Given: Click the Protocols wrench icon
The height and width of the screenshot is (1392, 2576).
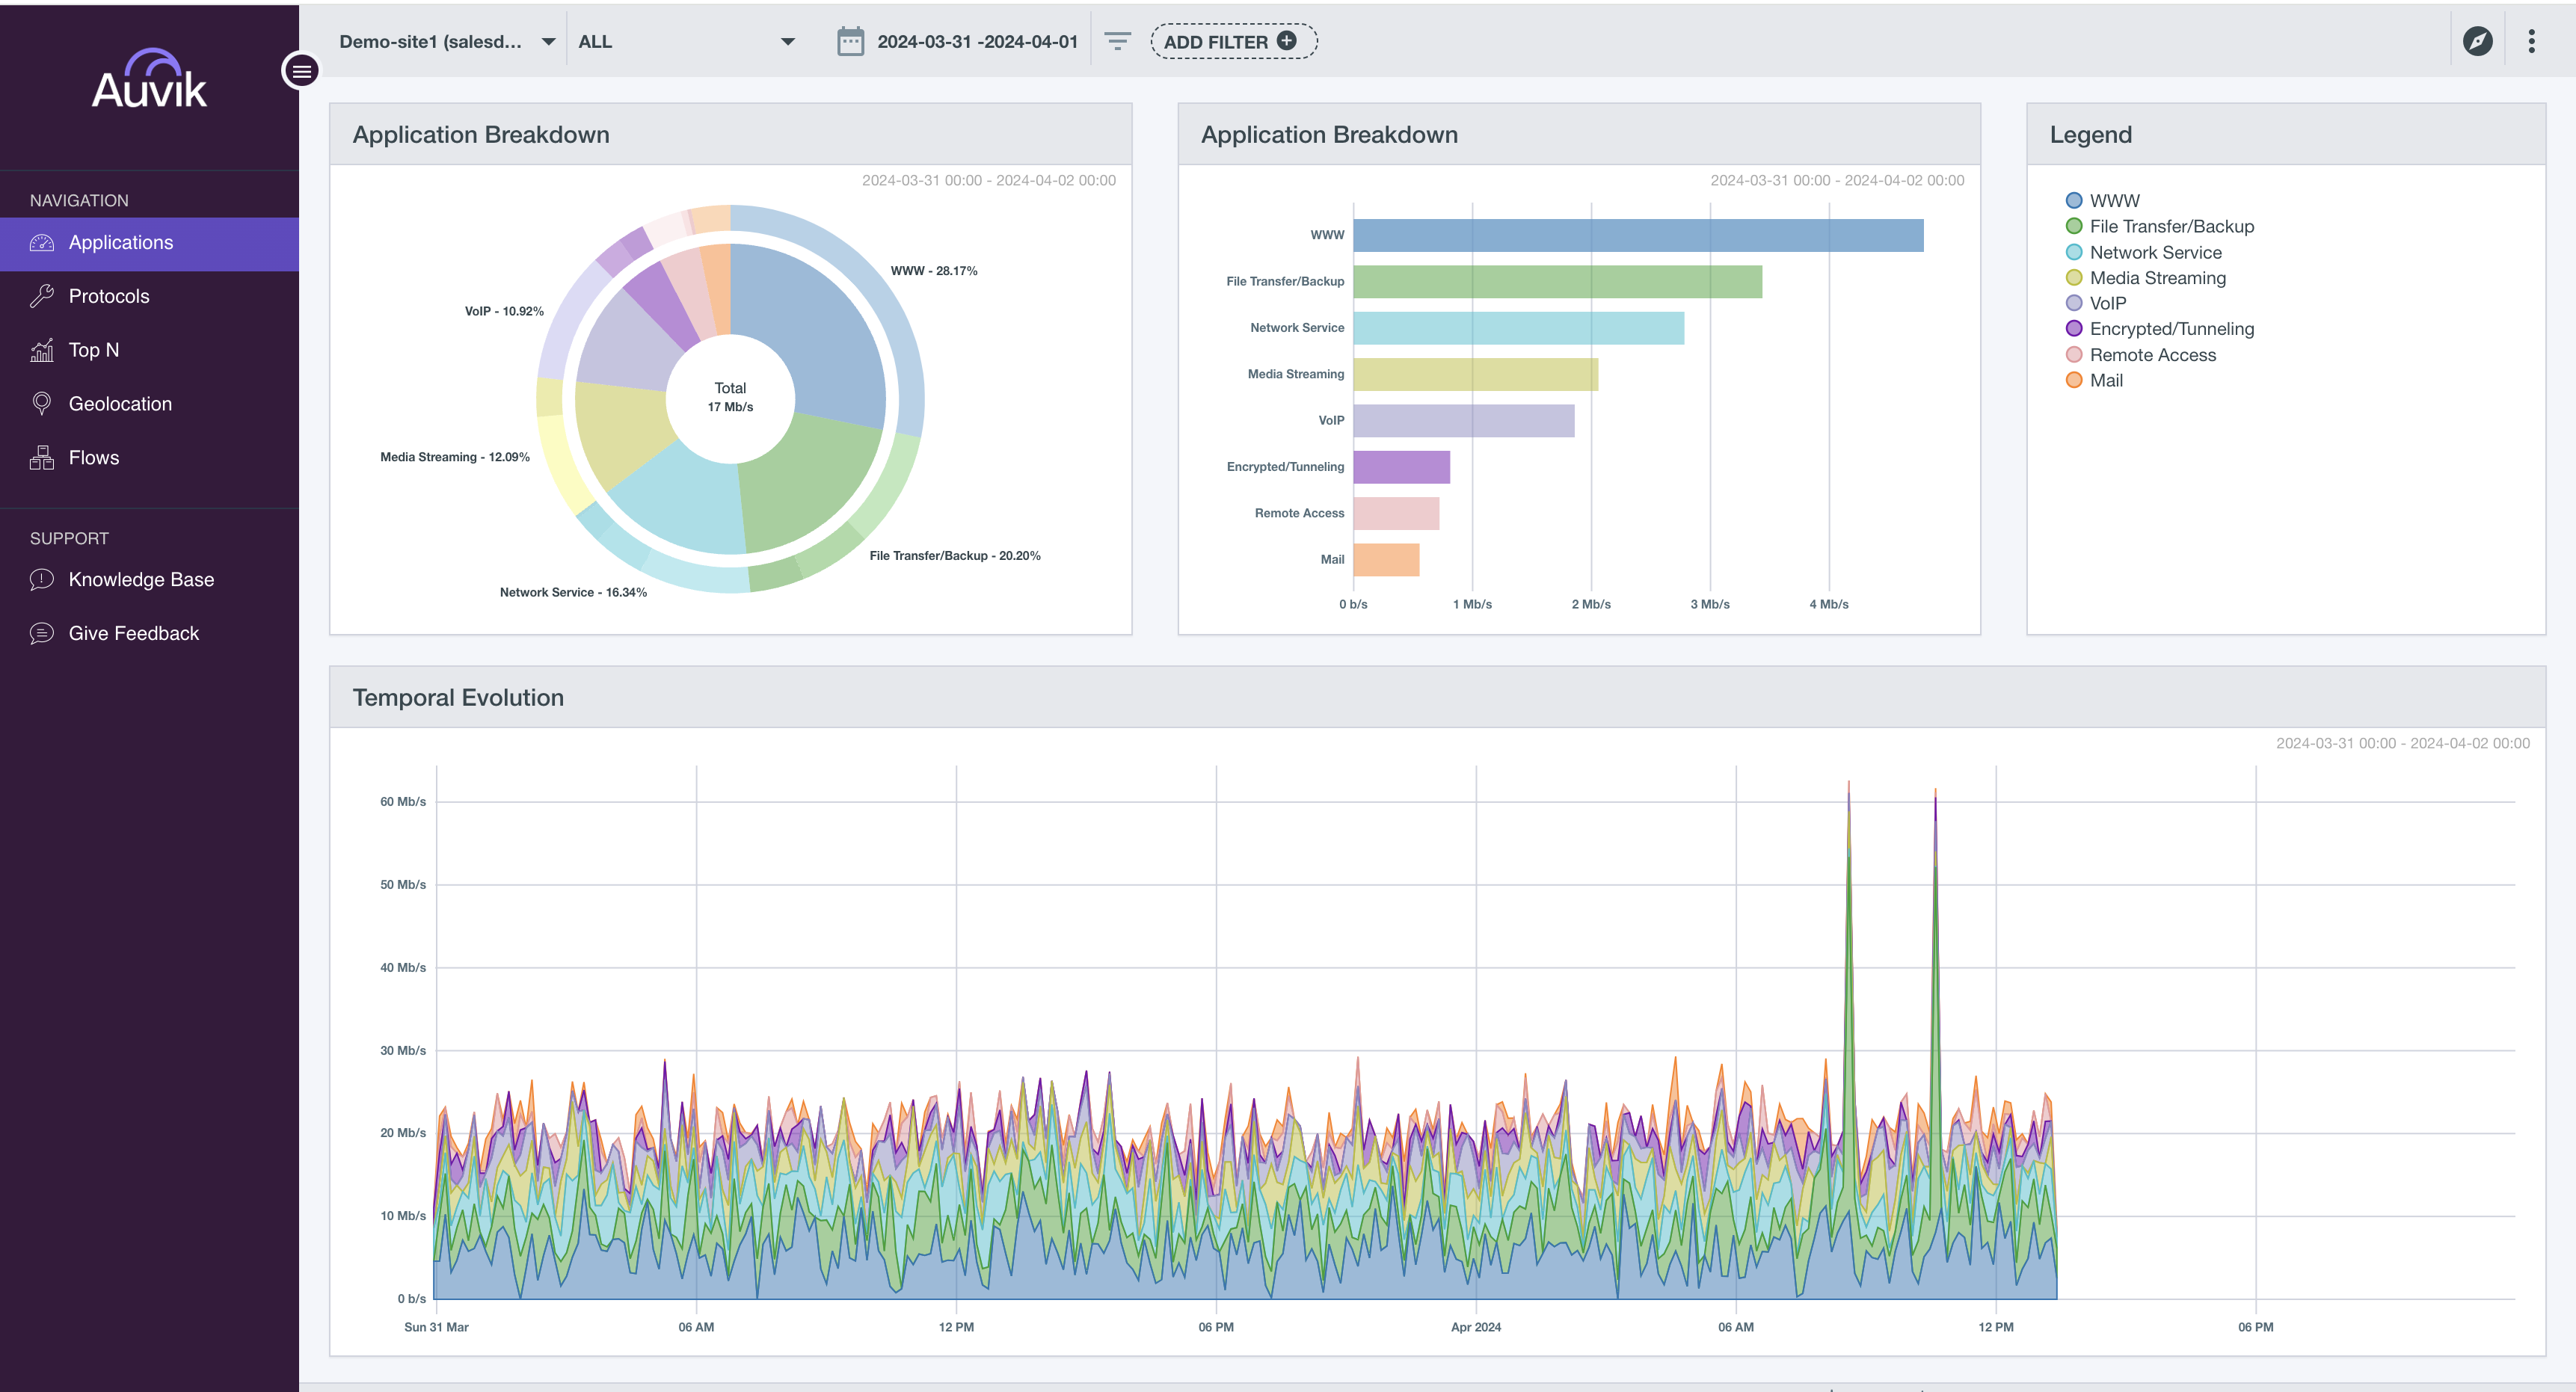Looking at the screenshot, I should coord(42,296).
